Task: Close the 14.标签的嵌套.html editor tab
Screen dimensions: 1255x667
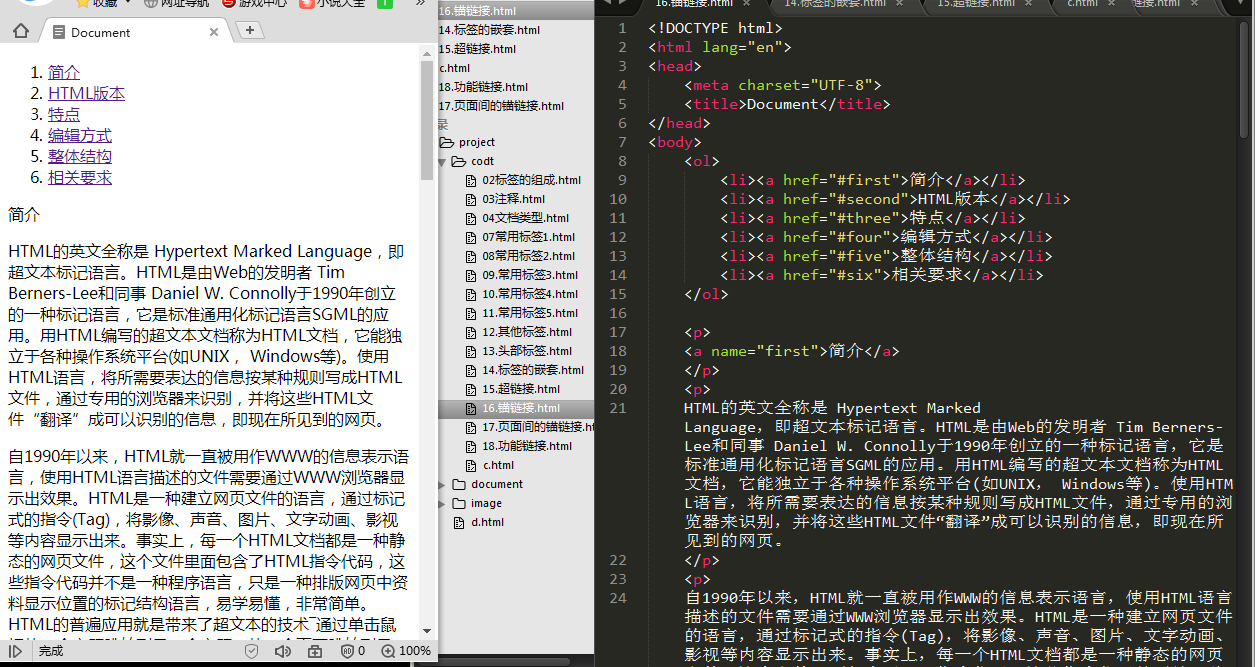Action: [x=899, y=4]
